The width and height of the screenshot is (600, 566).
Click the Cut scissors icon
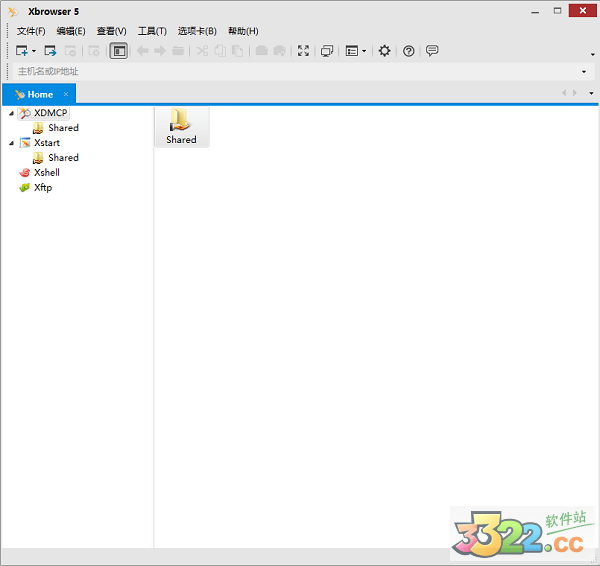tap(202, 51)
